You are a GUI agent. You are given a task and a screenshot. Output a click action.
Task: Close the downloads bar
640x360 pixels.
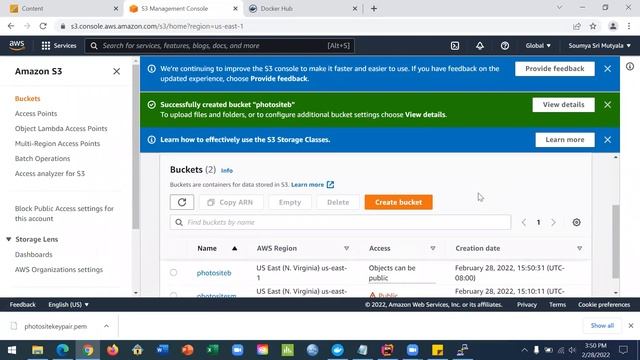631,326
